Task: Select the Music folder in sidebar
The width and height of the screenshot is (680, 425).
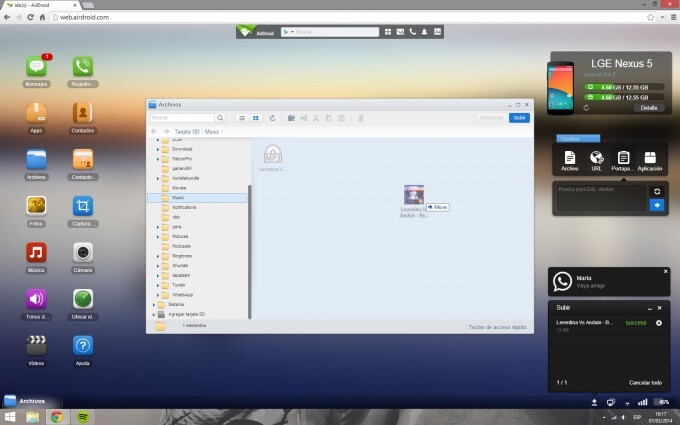Action: [x=178, y=197]
